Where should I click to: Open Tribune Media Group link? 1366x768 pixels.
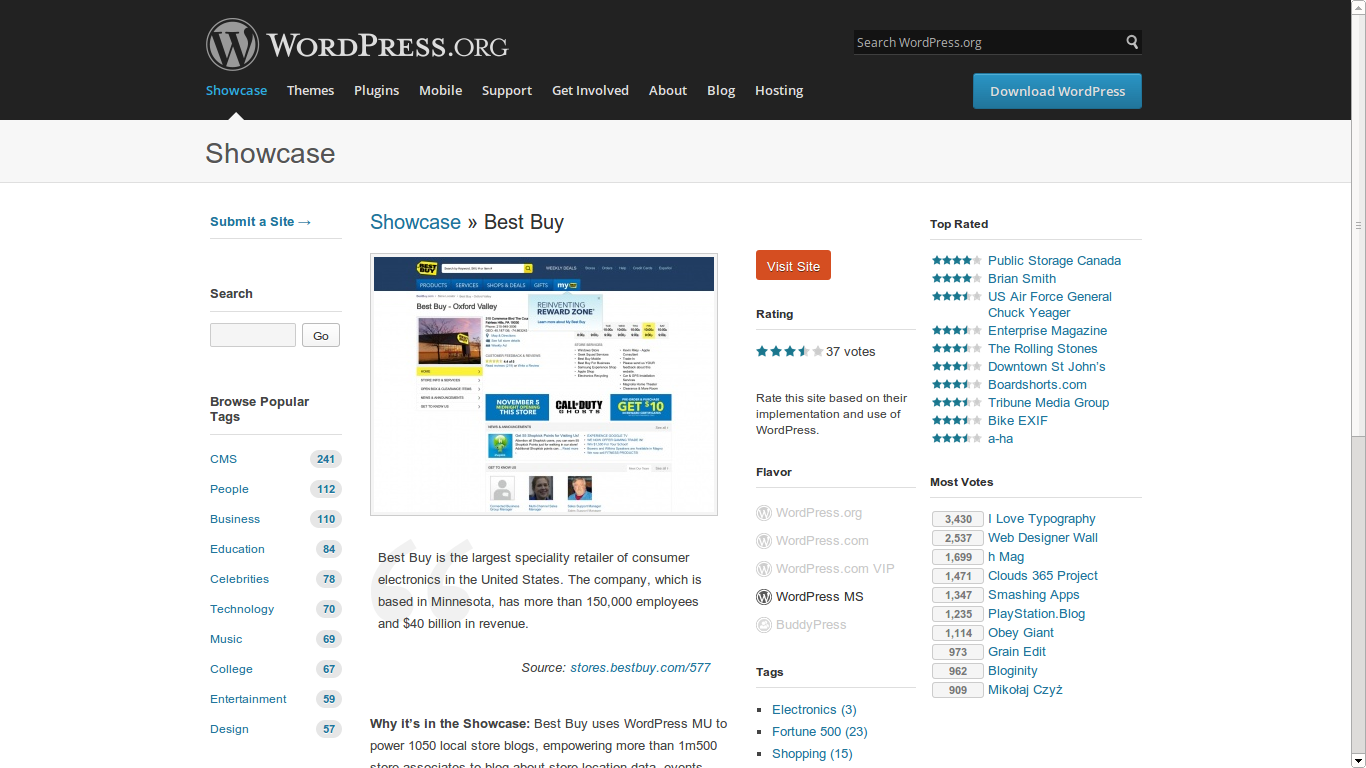click(1048, 403)
